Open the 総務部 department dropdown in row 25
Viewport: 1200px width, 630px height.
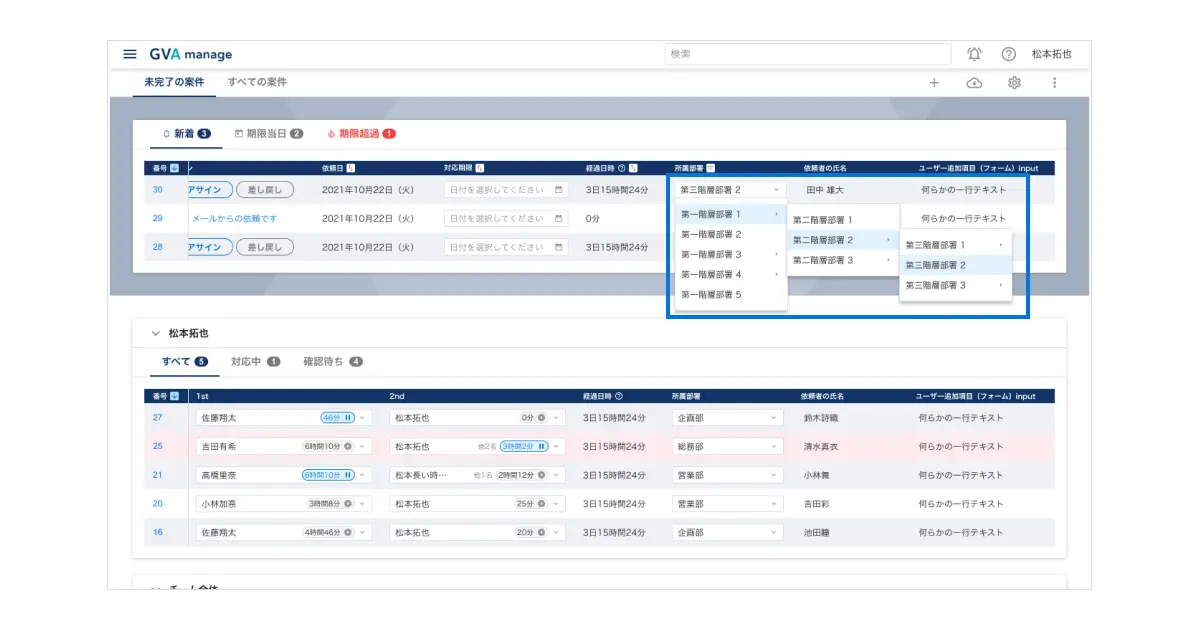[x=727, y=446]
